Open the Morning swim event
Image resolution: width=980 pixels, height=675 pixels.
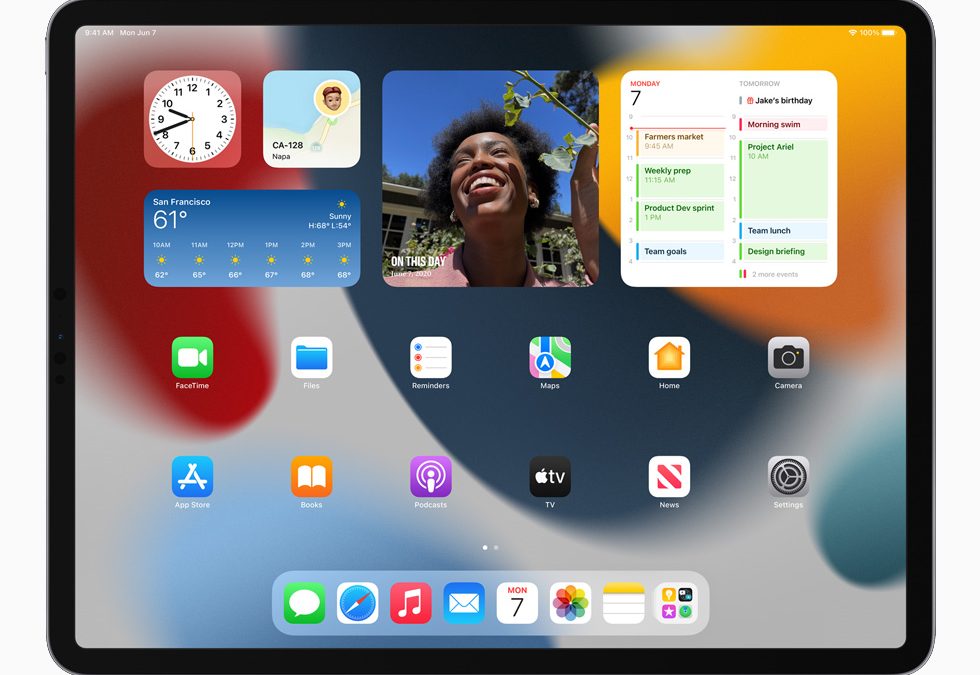pyautogui.click(x=783, y=124)
